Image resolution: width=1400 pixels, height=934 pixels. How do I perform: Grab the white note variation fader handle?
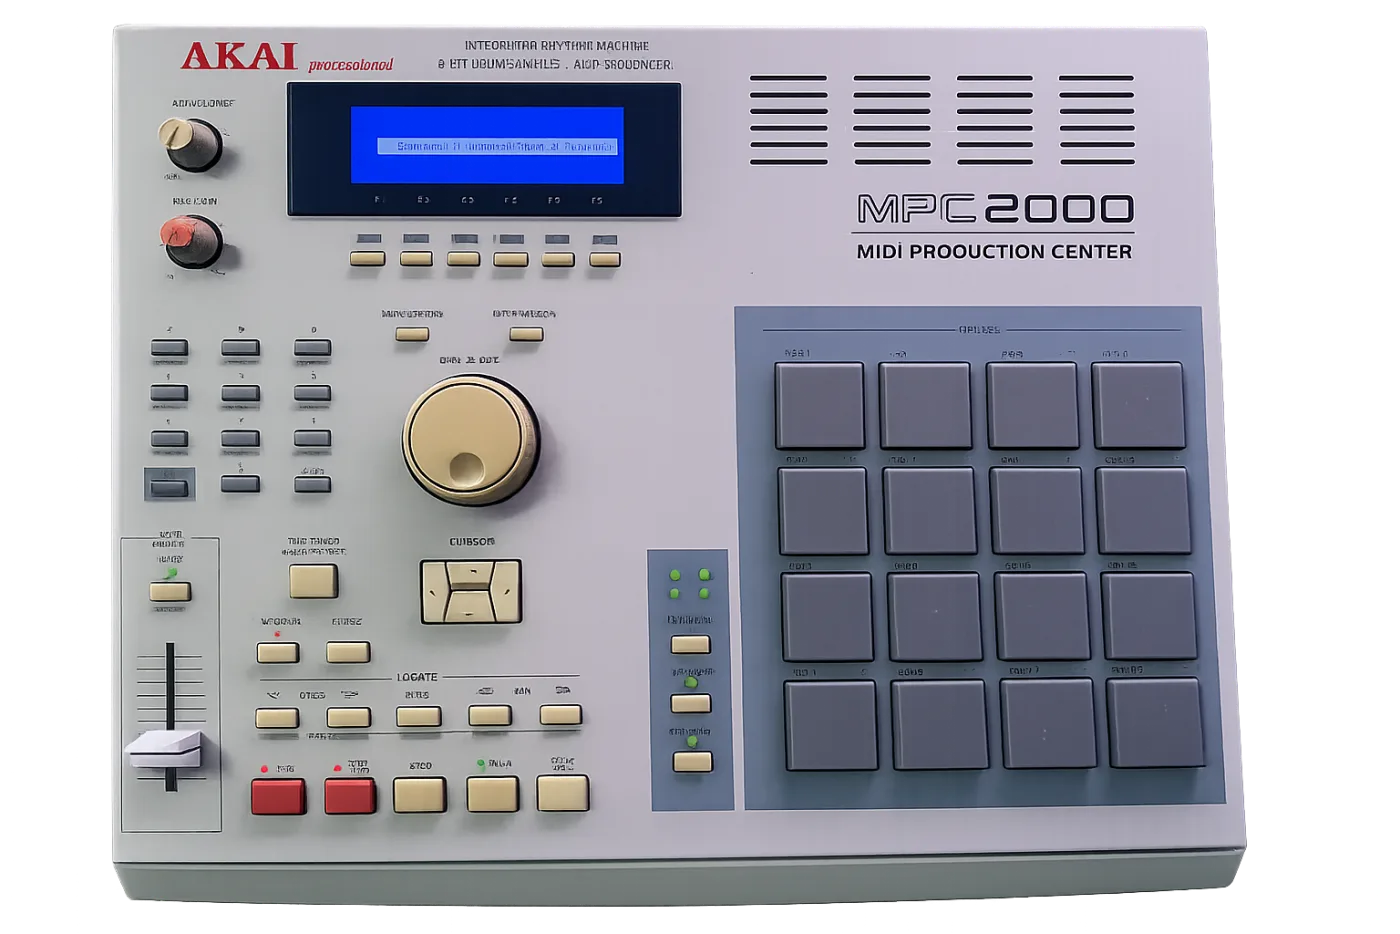165,749
